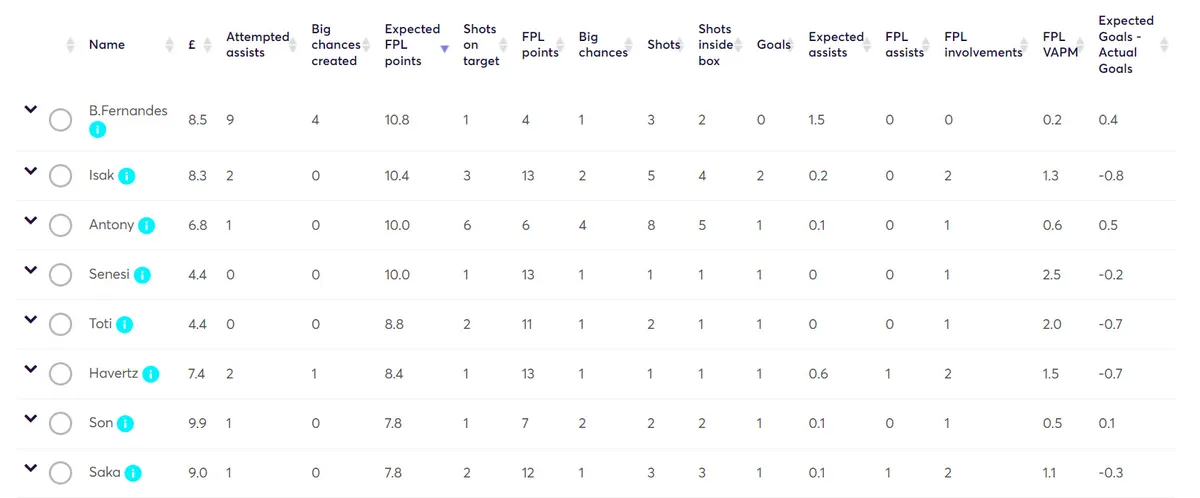Open info icon next to Isak
The width and height of the screenshot is (1200, 498).
(x=126, y=176)
